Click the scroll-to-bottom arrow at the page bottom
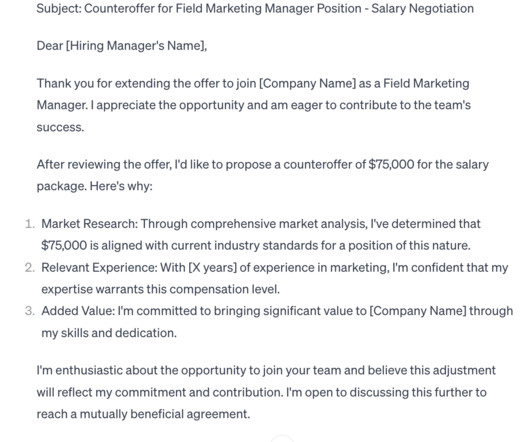 click(x=282, y=440)
